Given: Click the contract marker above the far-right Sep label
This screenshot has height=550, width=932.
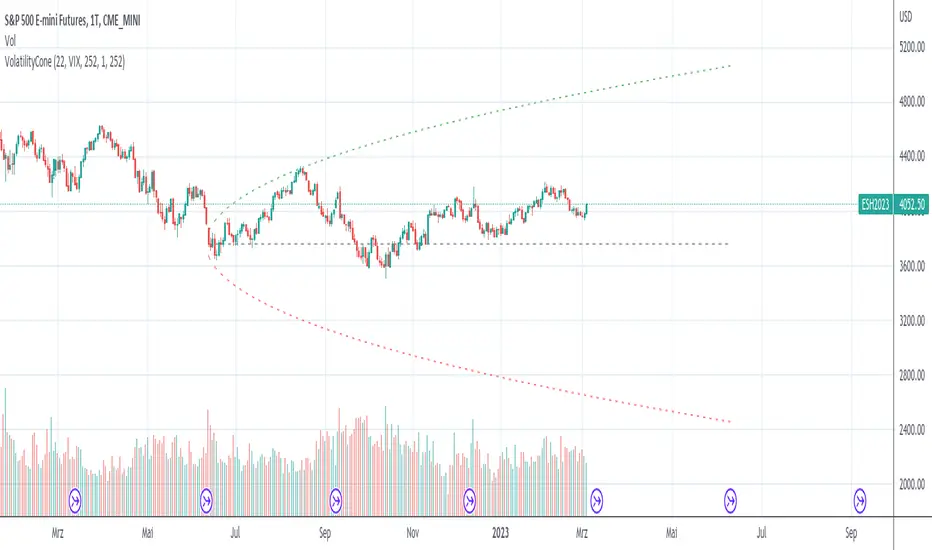Looking at the screenshot, I should coord(859,498).
